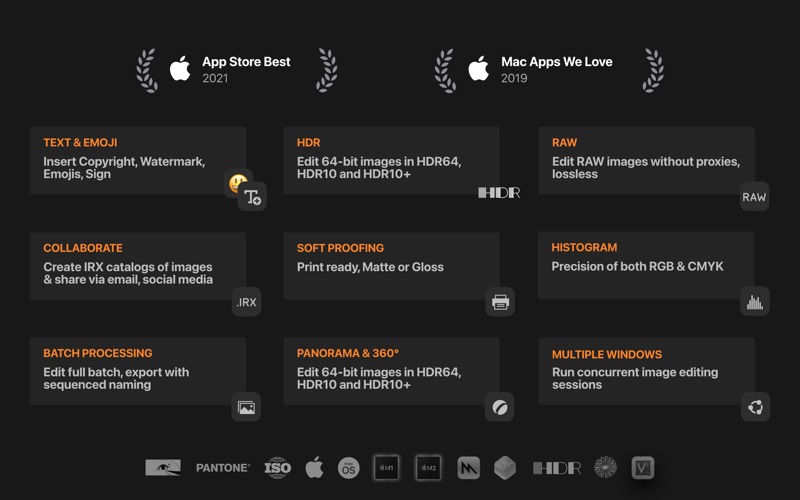Click the printer icon for Soft Proofing
The height and width of the screenshot is (500, 800).
click(x=500, y=302)
